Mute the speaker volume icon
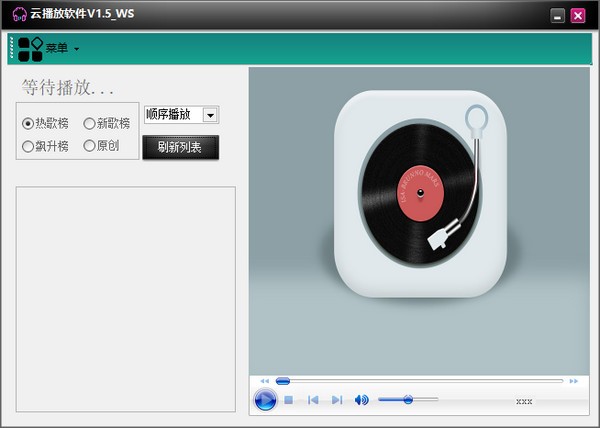Viewport: 600px width, 428px height. pyautogui.click(x=361, y=400)
